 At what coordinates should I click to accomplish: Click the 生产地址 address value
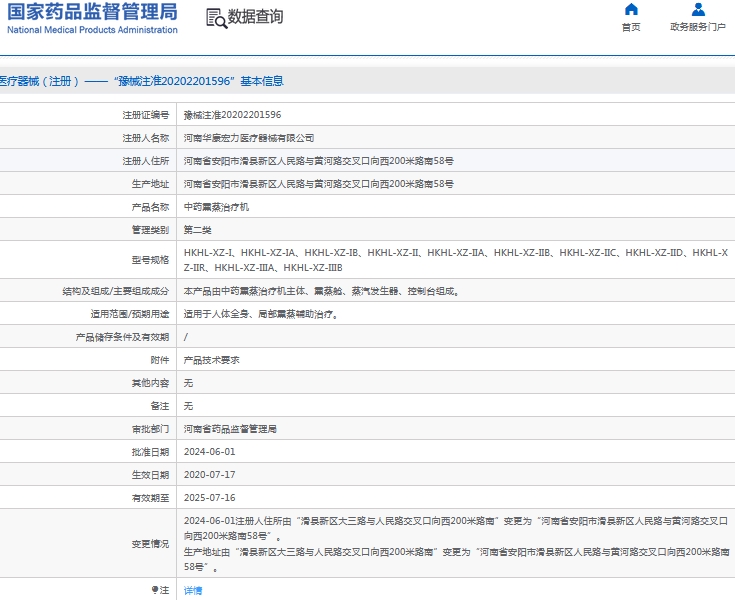pos(319,184)
